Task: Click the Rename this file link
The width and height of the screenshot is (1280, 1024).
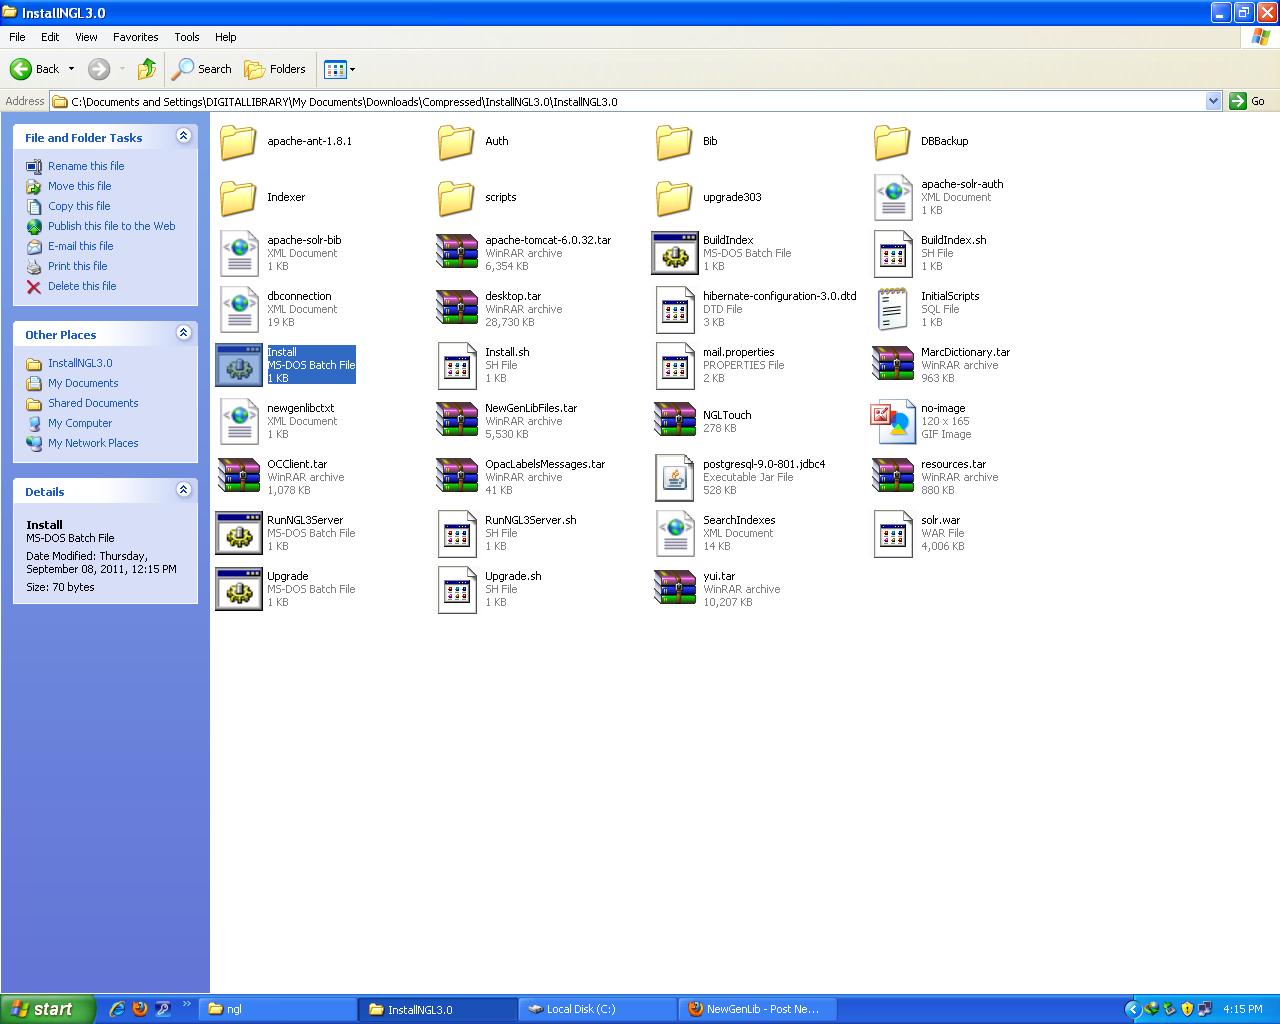Action: click(86, 166)
